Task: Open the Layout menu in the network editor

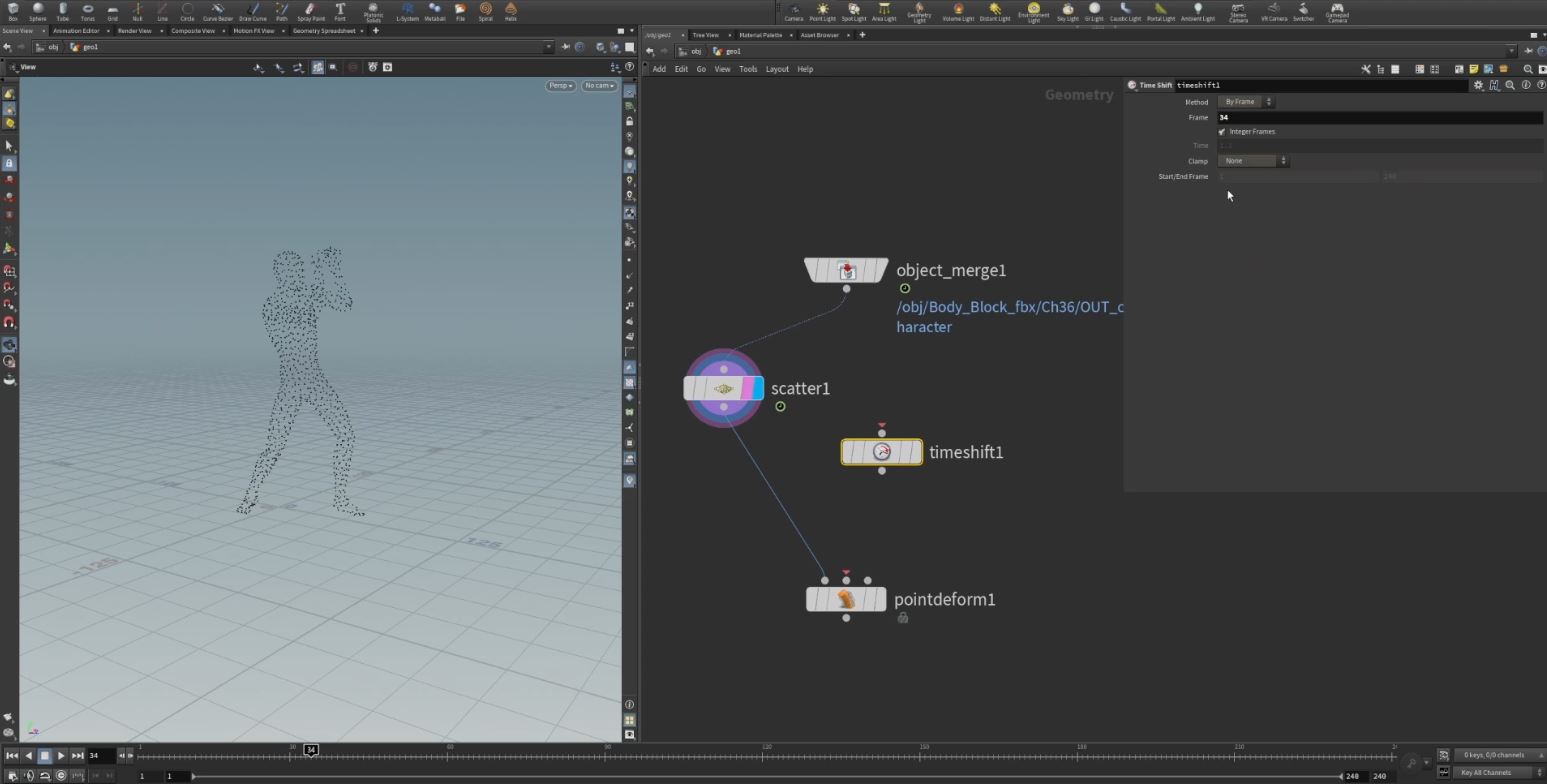Action: point(776,69)
